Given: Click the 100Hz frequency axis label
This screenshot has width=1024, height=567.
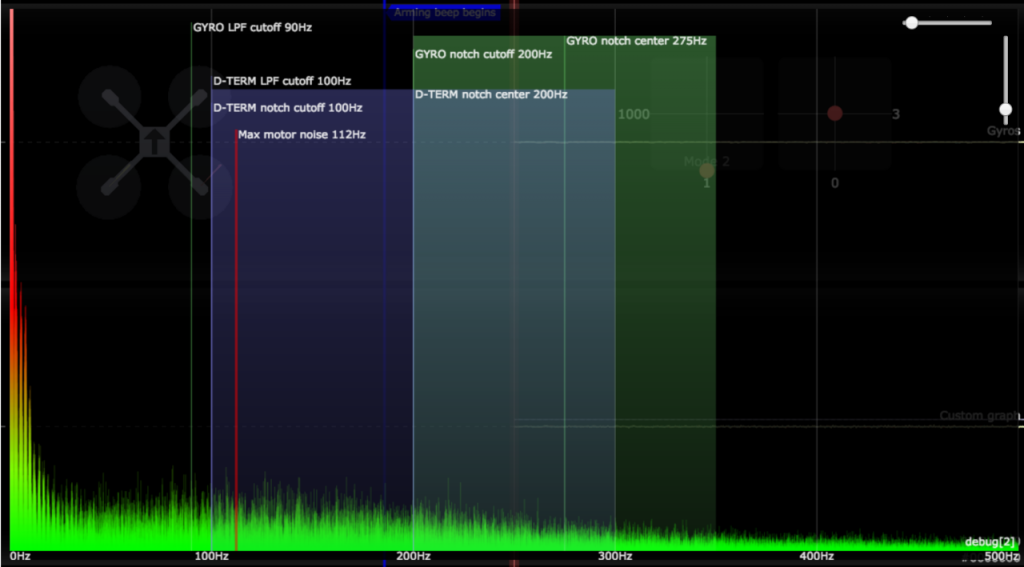Looking at the screenshot, I should pos(211,556).
